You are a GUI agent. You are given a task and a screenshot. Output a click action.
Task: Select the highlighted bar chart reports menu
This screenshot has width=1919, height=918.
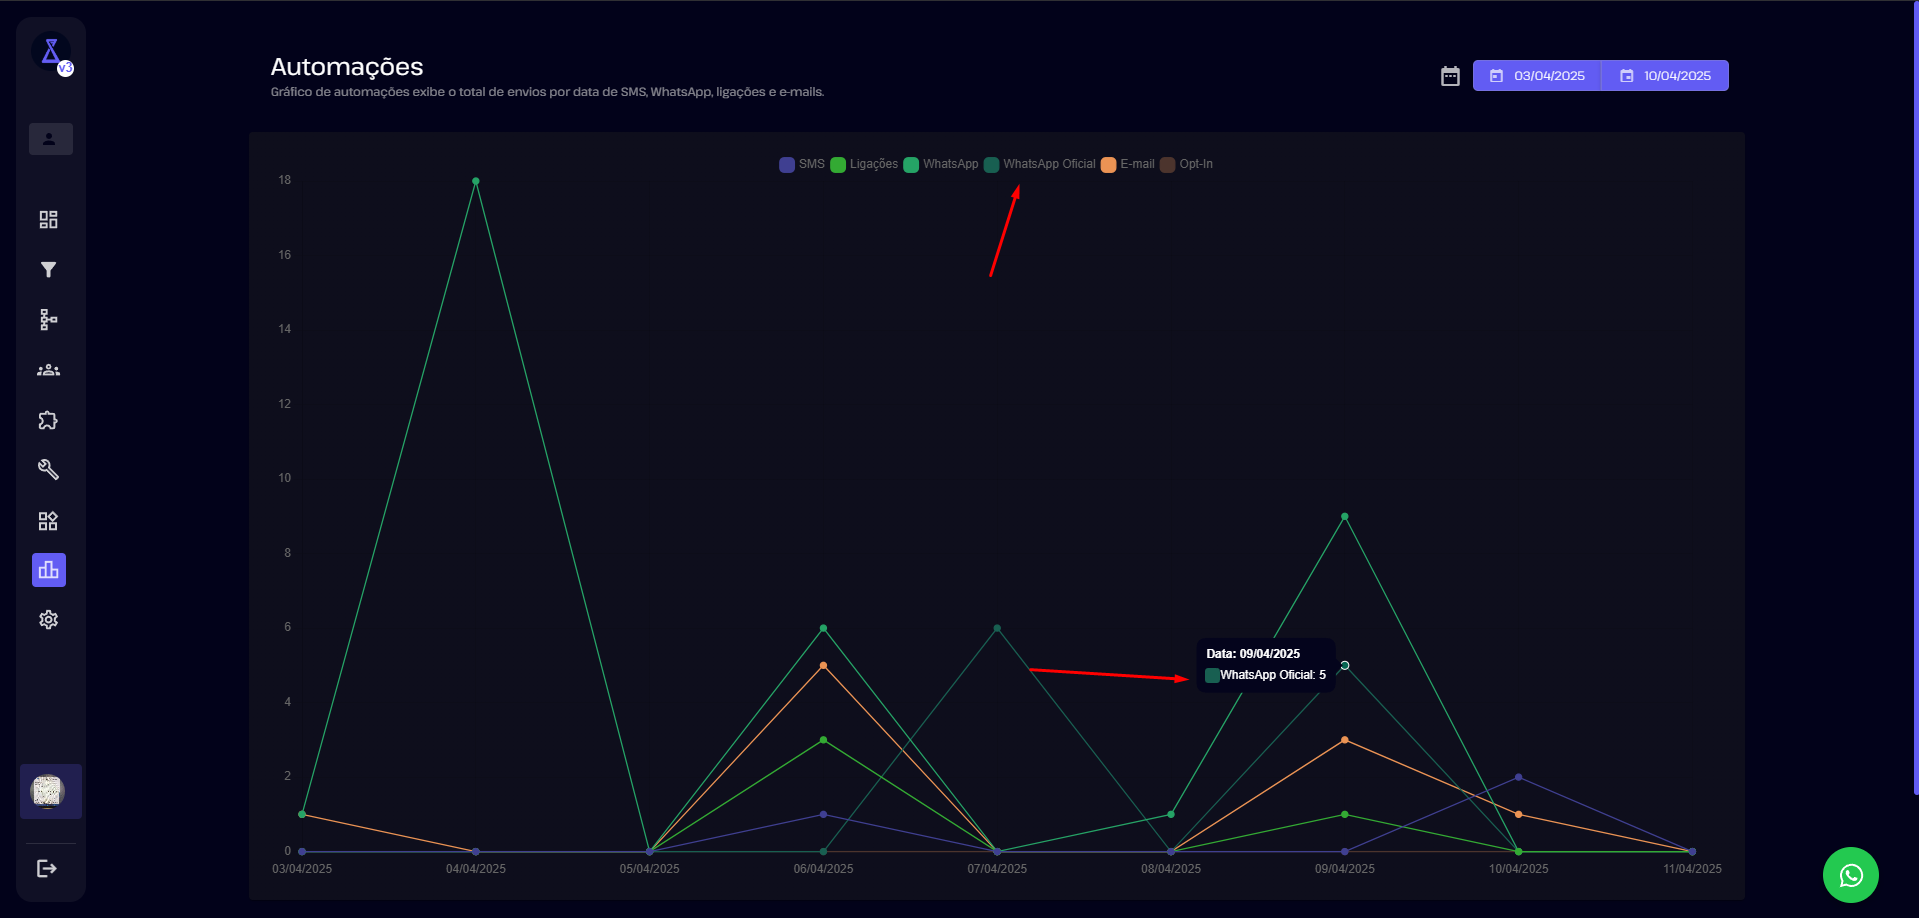coord(48,570)
